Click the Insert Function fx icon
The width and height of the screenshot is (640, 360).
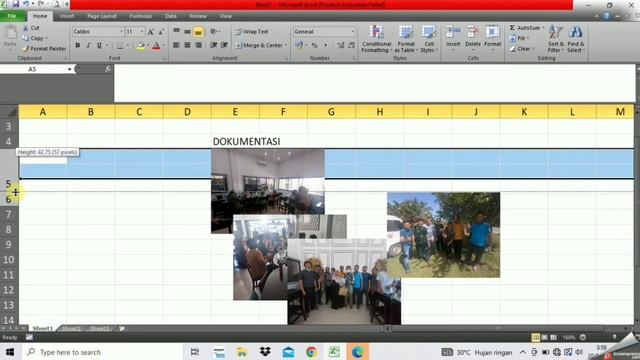[107, 69]
